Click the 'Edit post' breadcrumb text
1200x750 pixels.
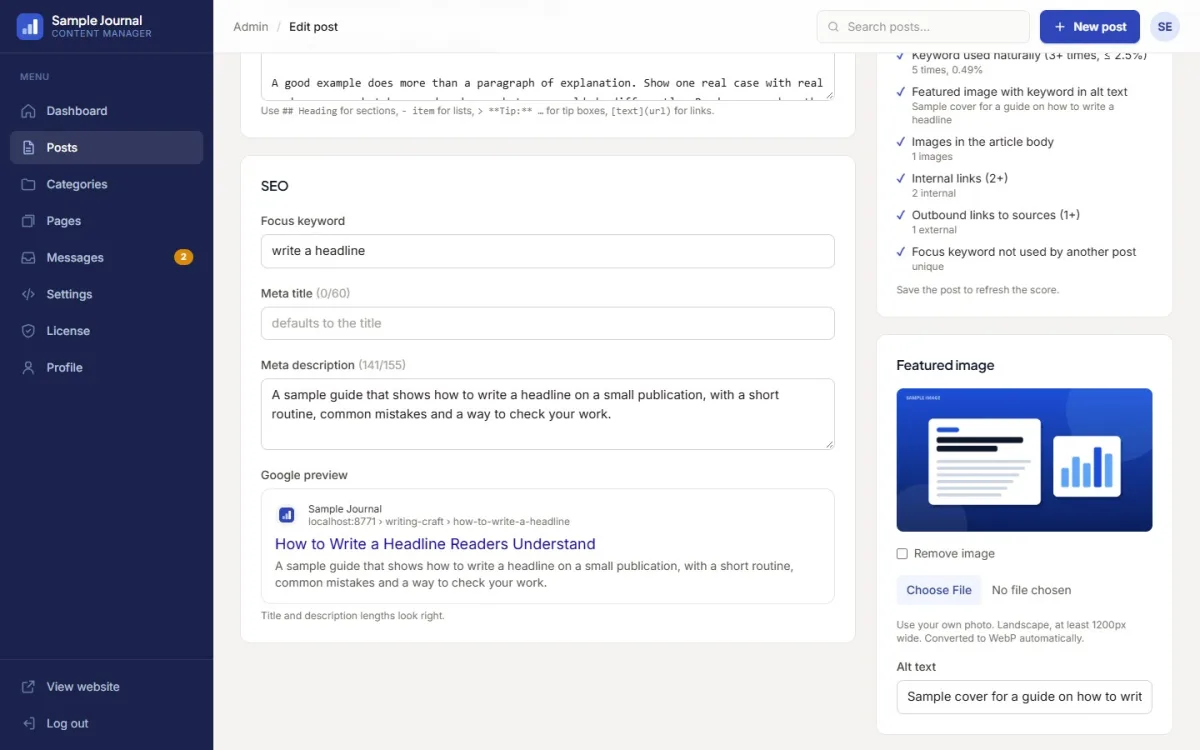(314, 27)
